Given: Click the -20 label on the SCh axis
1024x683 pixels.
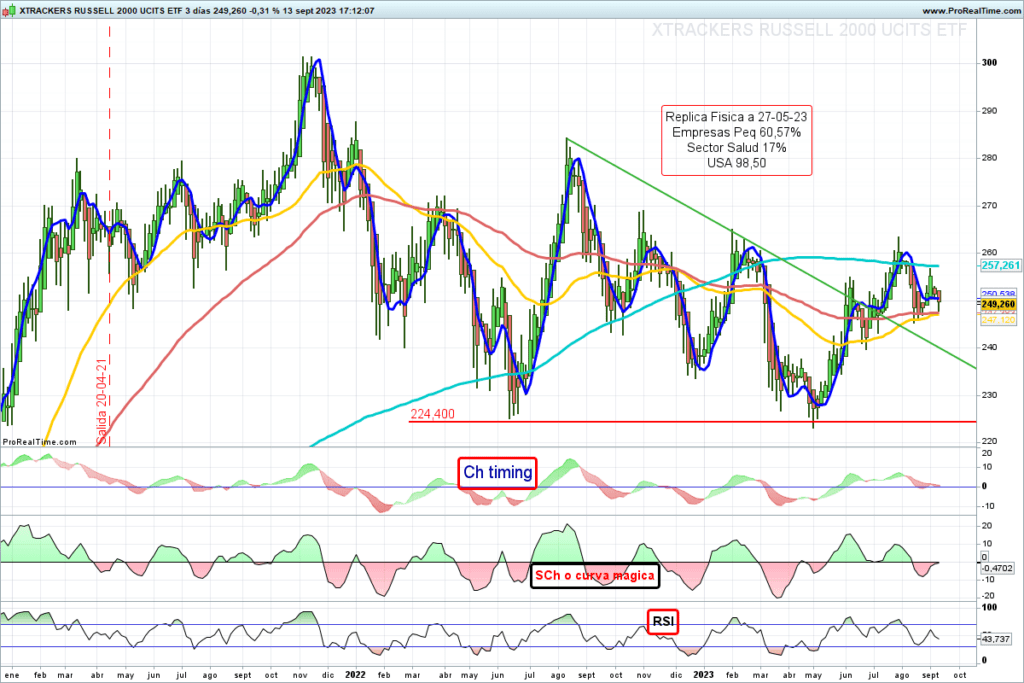Looking at the screenshot, I should click(987, 596).
